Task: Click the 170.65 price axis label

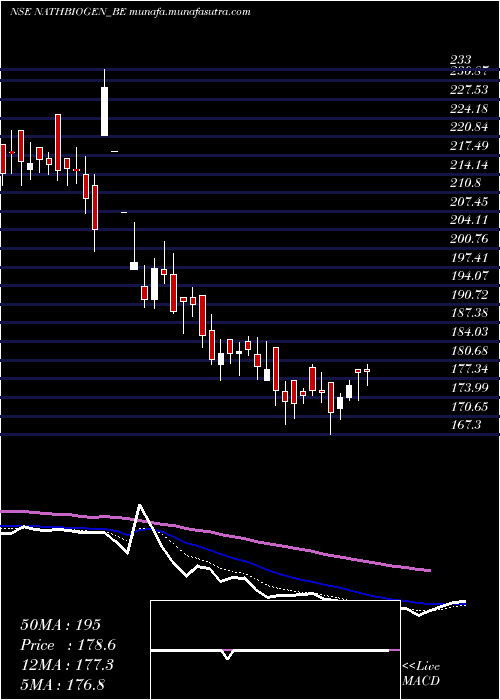Action: (x=469, y=407)
